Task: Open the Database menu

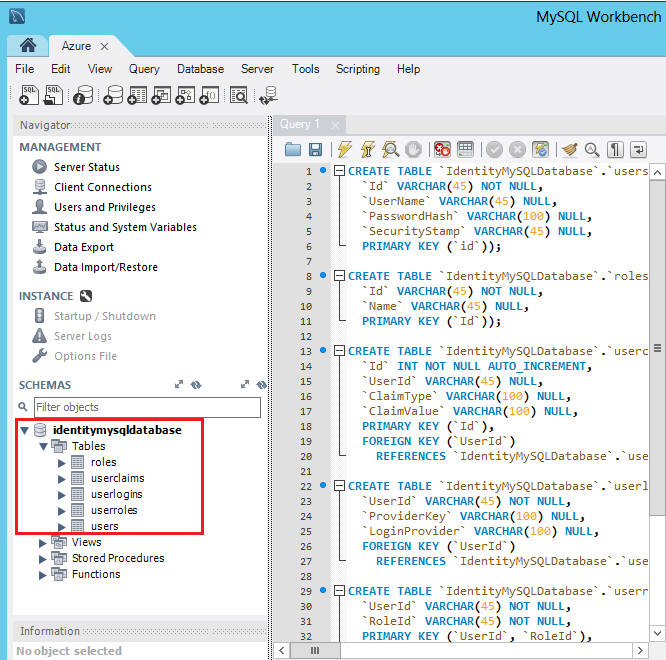Action: 200,69
